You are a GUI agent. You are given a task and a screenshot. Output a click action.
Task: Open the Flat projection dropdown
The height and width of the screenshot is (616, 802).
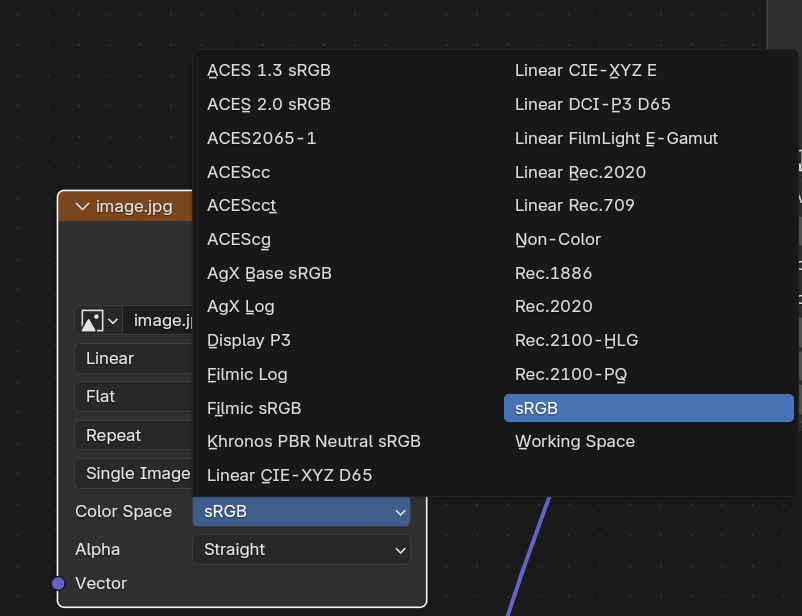(x=134, y=397)
